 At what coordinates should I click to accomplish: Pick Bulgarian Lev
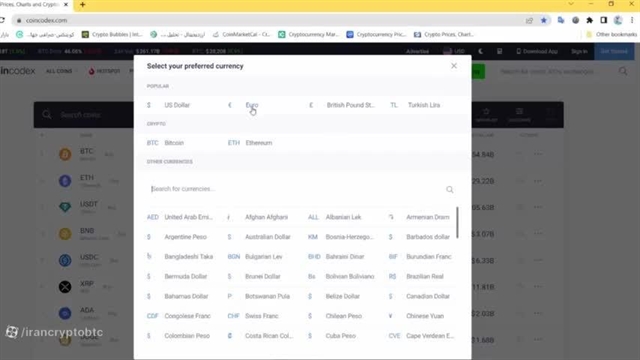point(264,257)
